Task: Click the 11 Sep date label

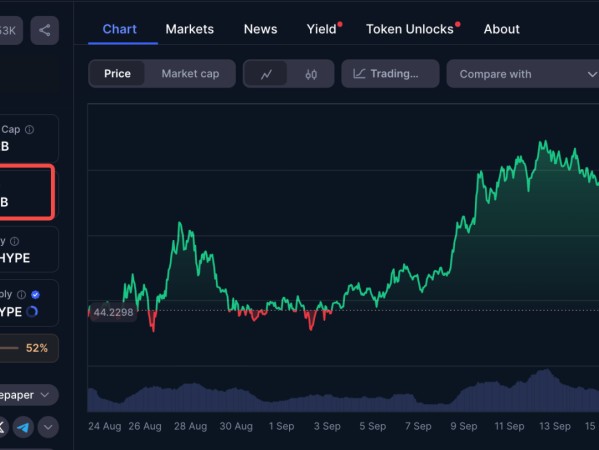Action: (x=509, y=426)
